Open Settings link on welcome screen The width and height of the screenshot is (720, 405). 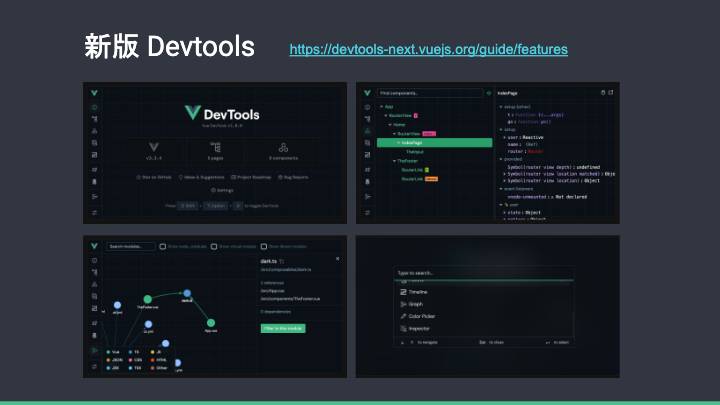[x=222, y=190]
